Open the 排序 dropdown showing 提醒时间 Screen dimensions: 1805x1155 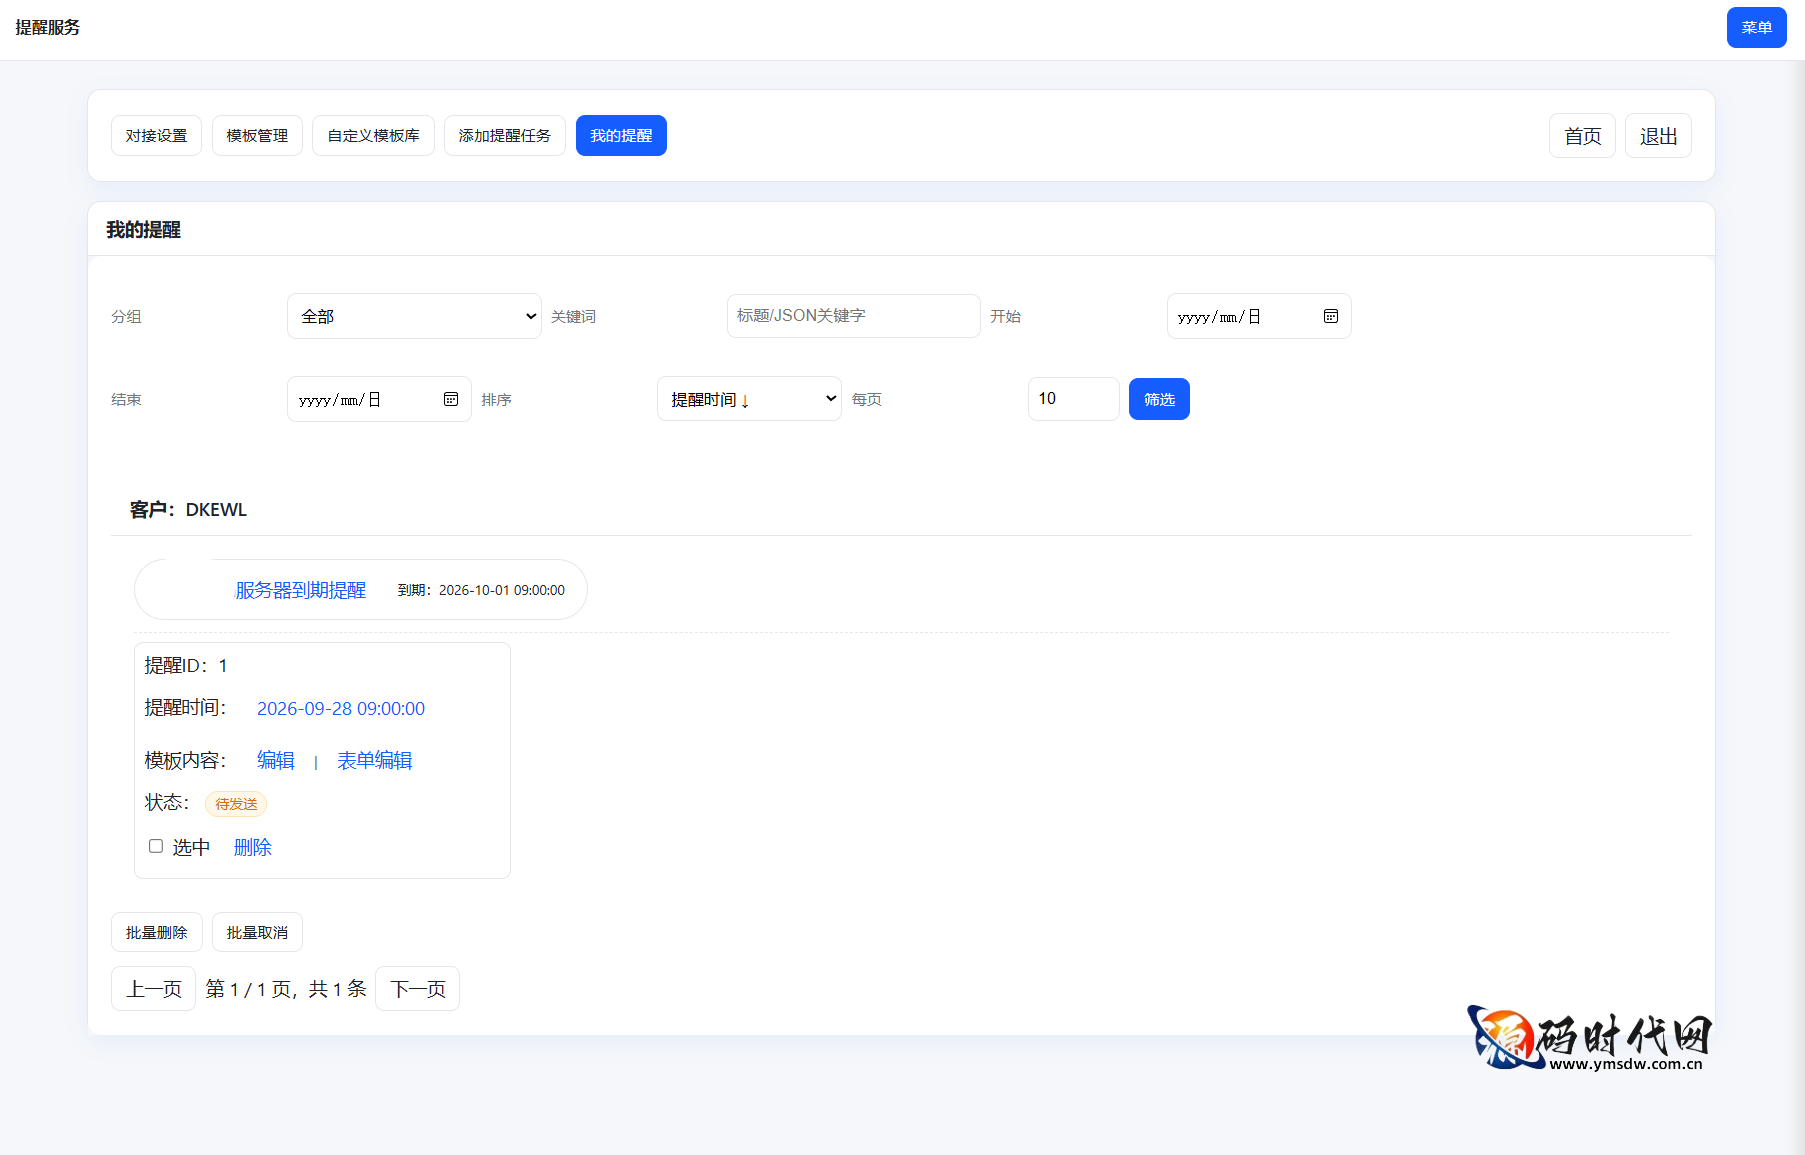coord(748,399)
